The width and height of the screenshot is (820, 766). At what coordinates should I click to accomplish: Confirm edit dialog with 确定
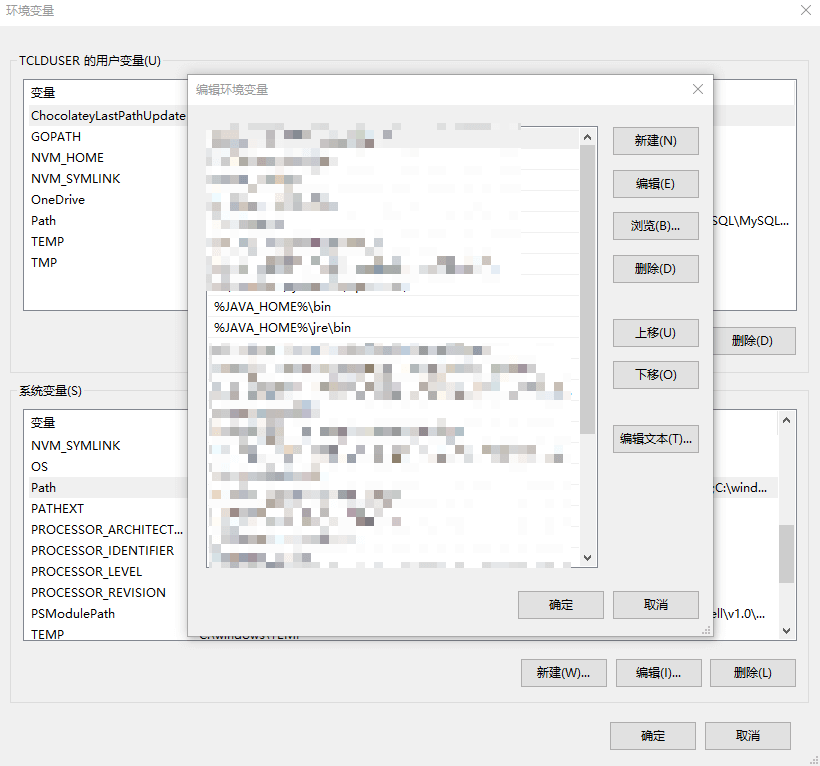[x=560, y=605]
